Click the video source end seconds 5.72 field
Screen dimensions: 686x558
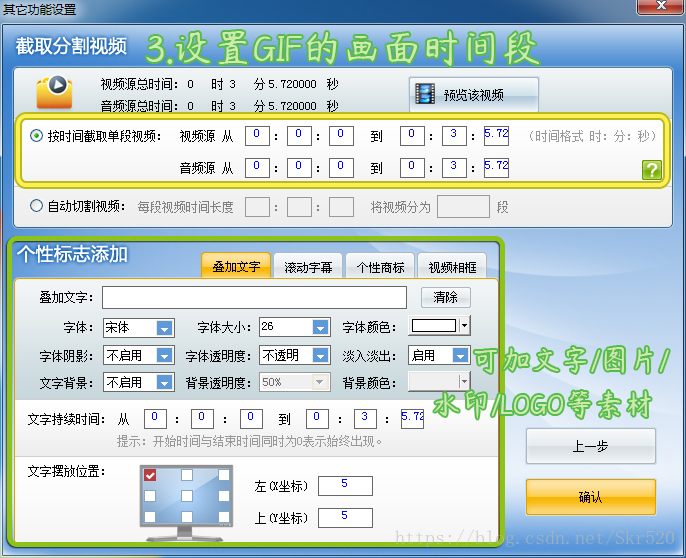pyautogui.click(x=496, y=136)
